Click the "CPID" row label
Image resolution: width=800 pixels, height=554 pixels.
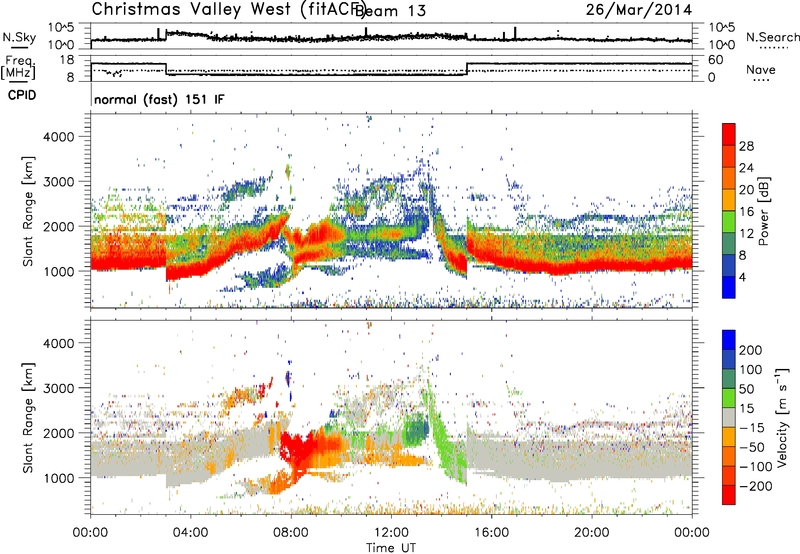coord(22,95)
